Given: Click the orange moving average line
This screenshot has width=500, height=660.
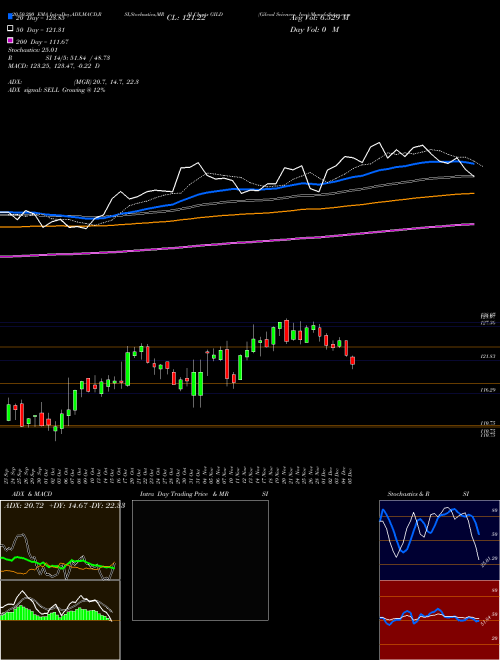Looking at the screenshot, I should pos(236,214).
